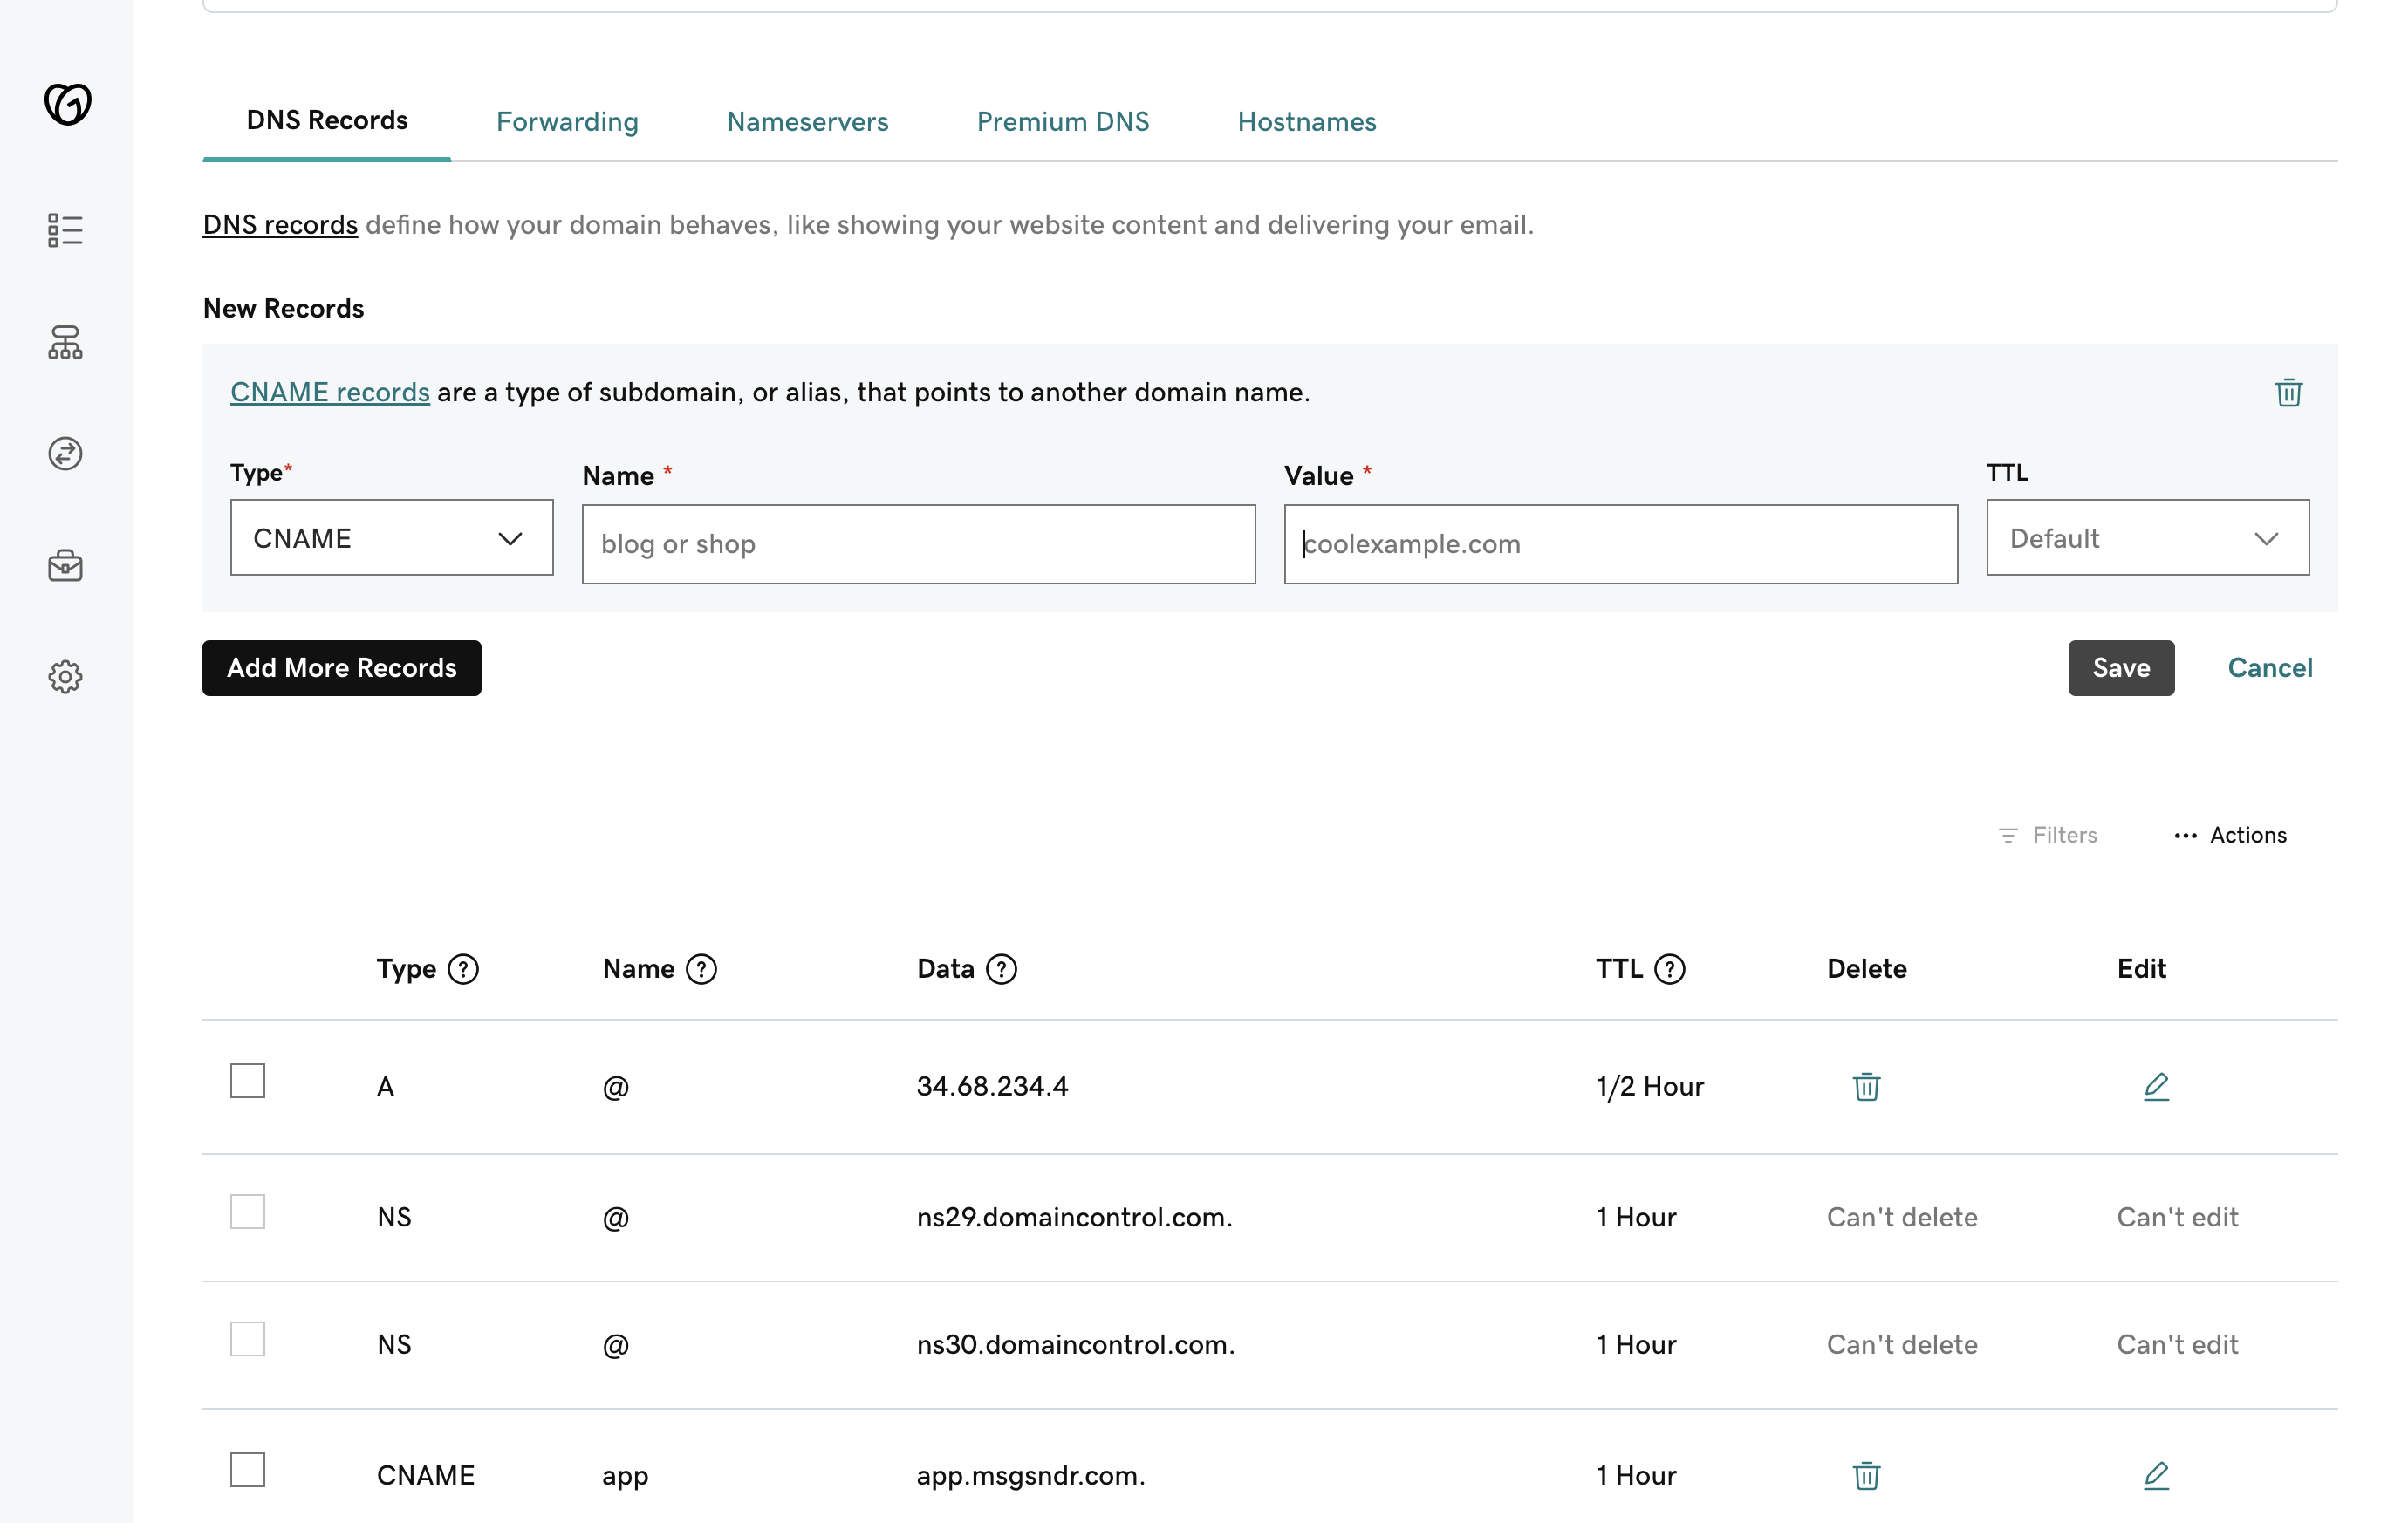The height and width of the screenshot is (1523, 2408).
Task: Click the 1/2 Hour TTL value
Action: click(1650, 1086)
